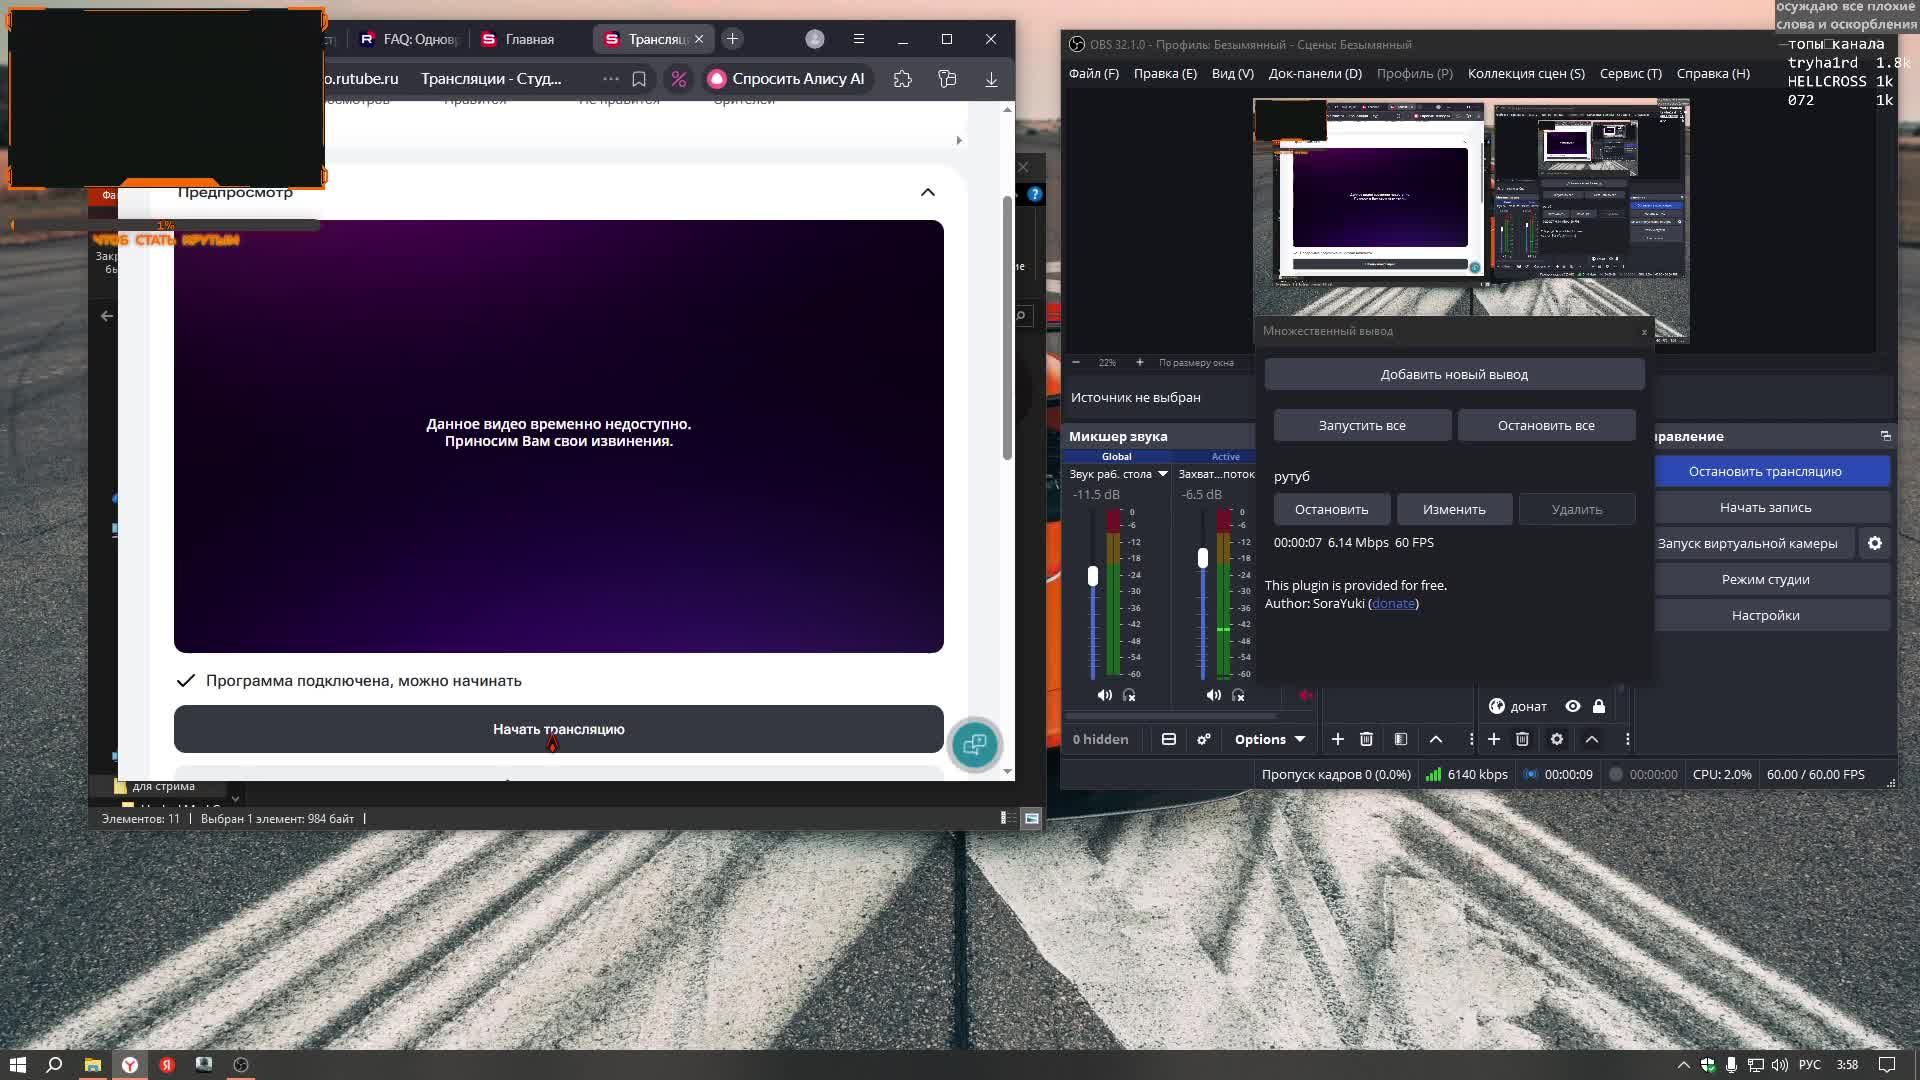This screenshot has height=1080, width=1920.
Task: Open Звук раб. стола channel dropdown arrow
Action: coord(1163,474)
